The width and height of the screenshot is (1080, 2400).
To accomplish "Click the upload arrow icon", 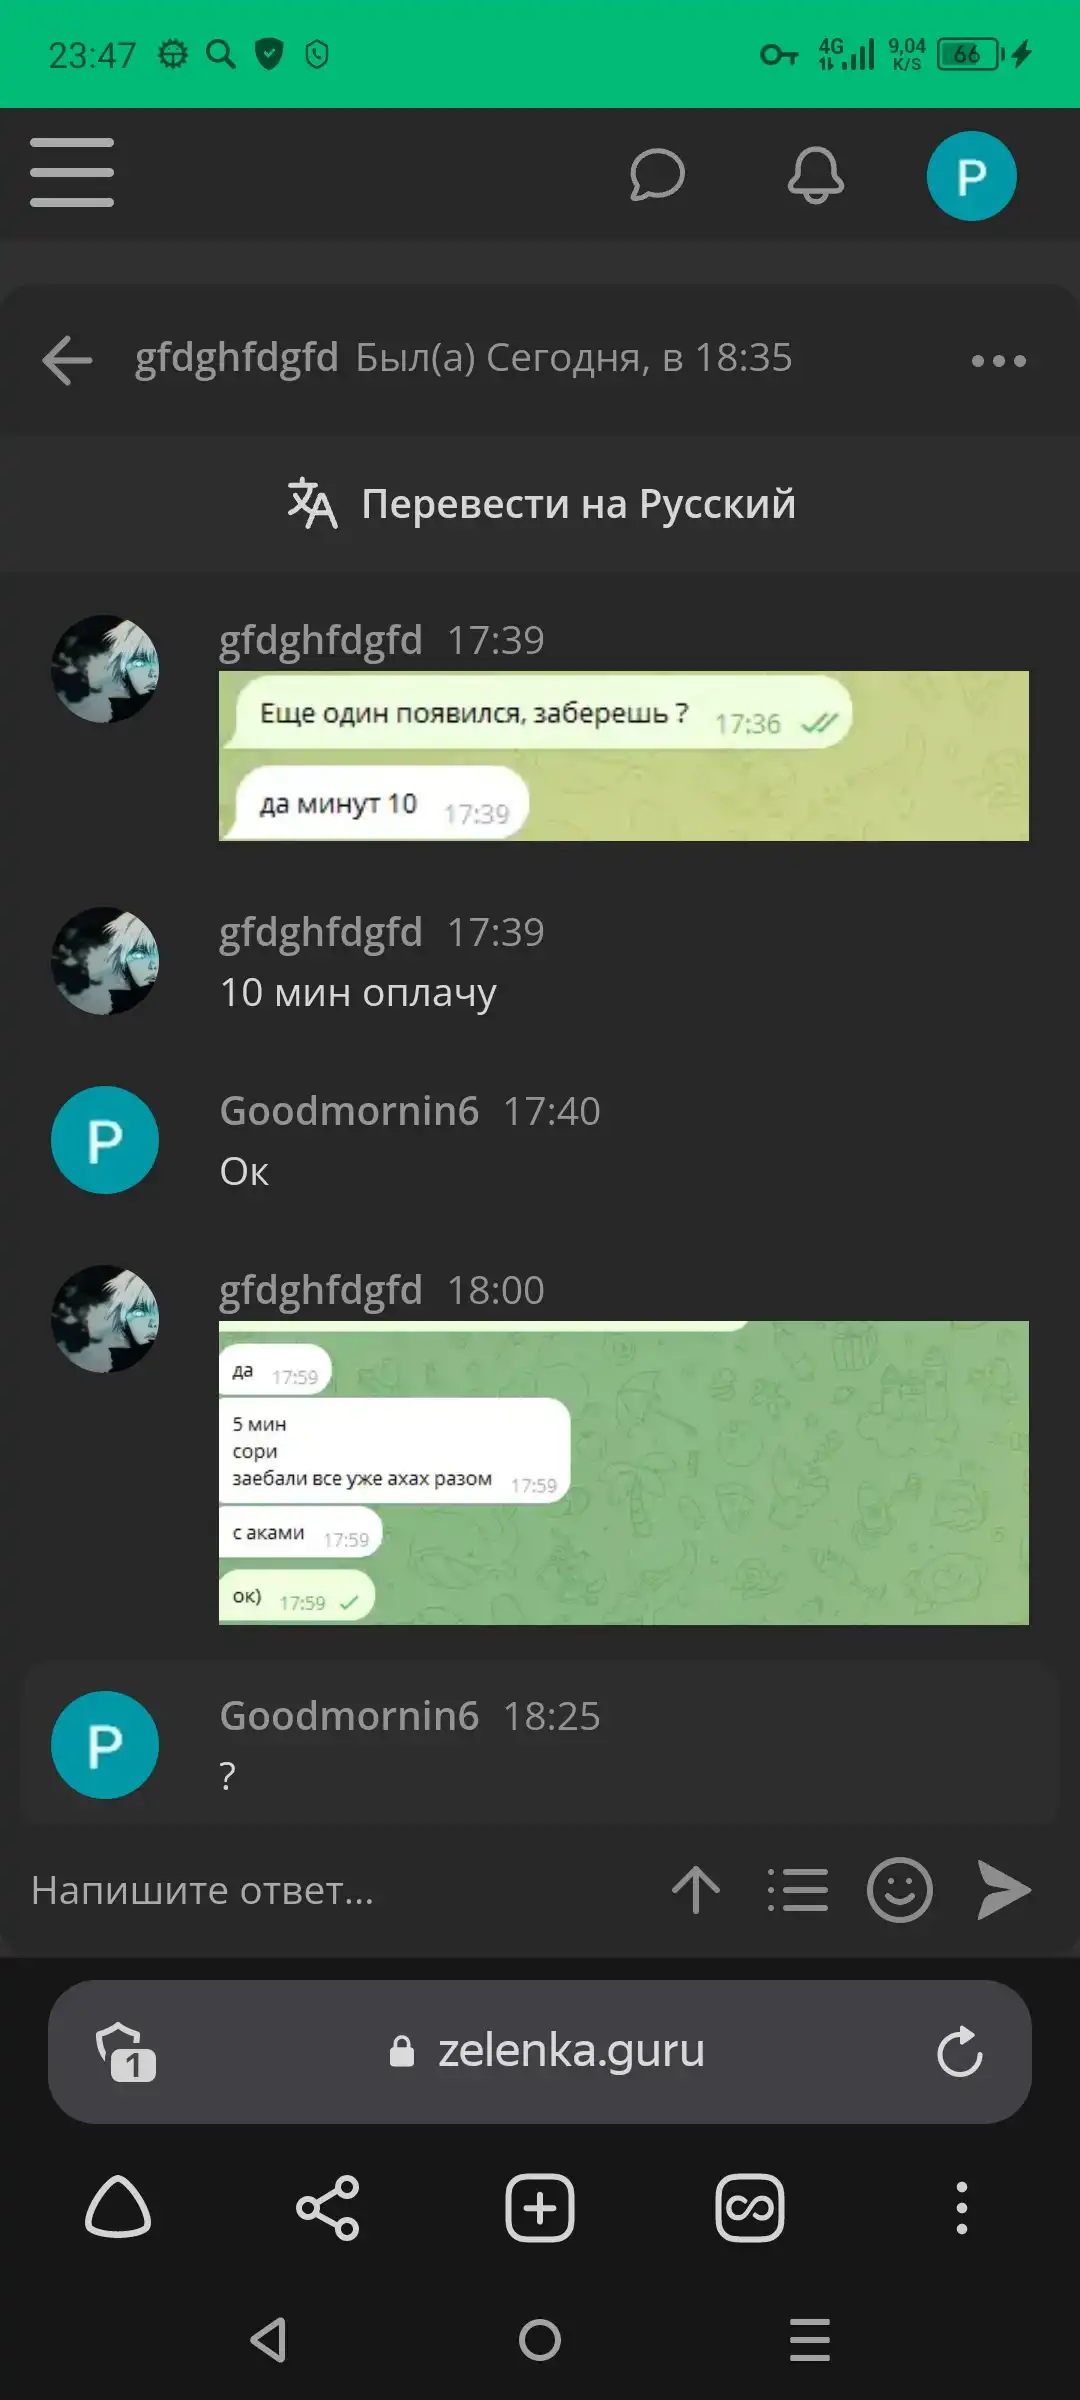I will tap(696, 1890).
